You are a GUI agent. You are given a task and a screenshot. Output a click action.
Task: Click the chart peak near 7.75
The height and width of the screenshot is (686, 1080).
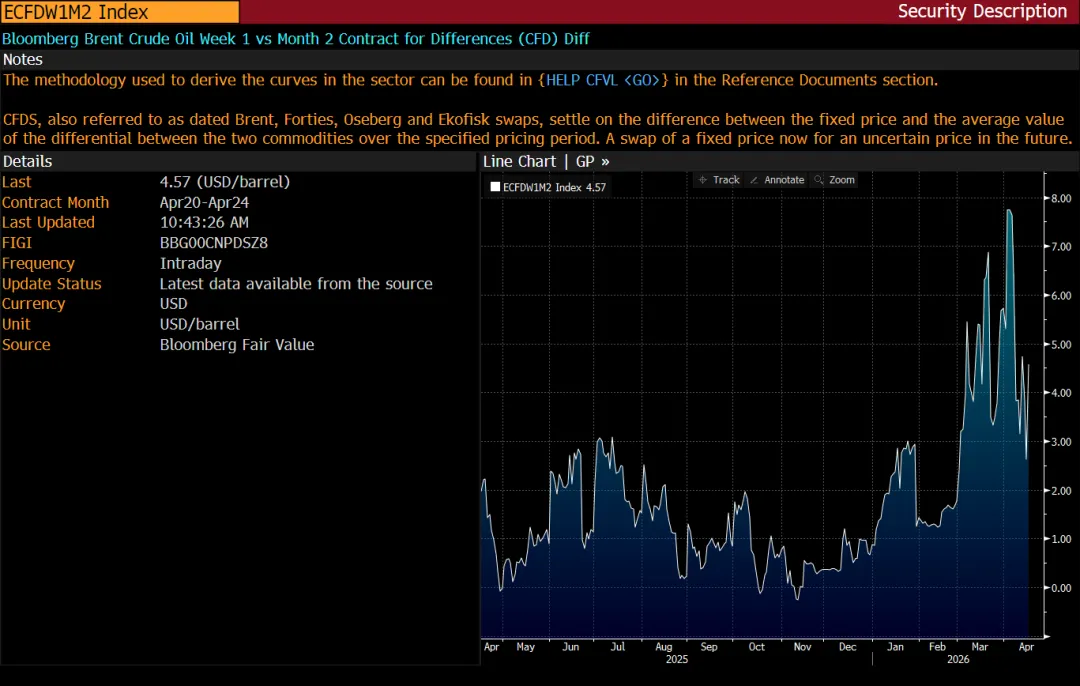(x=1009, y=211)
